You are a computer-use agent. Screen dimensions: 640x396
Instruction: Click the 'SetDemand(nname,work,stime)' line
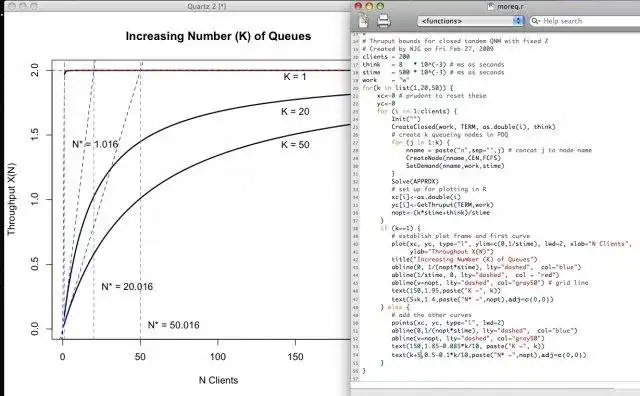[x=455, y=166]
